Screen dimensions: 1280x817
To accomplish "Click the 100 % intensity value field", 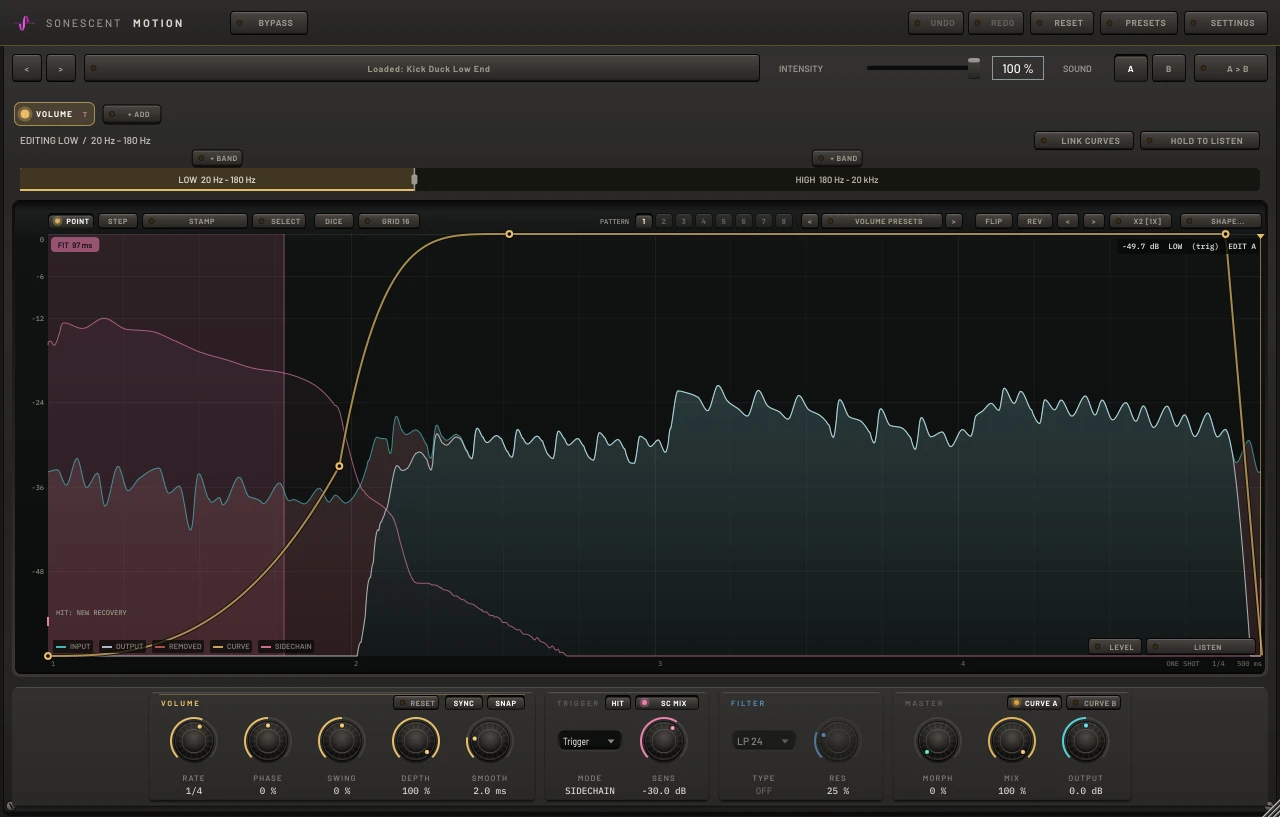I will tap(1018, 68).
